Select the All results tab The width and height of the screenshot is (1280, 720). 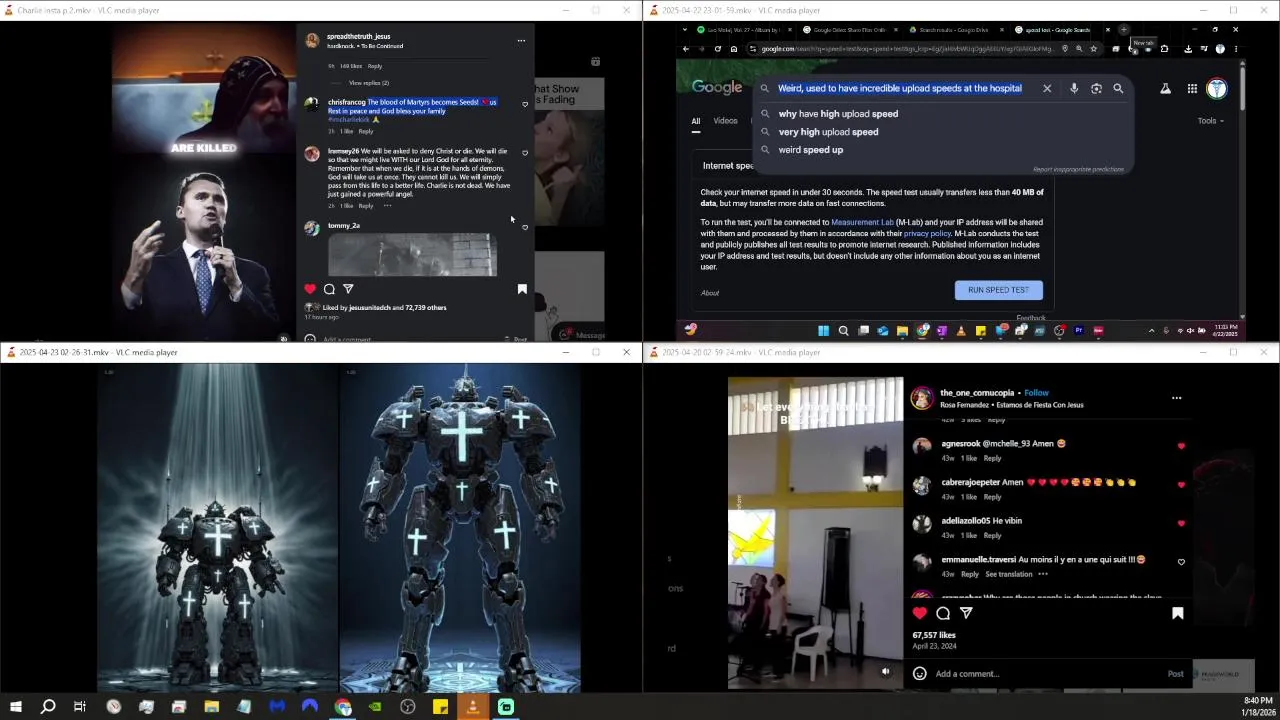pos(696,121)
